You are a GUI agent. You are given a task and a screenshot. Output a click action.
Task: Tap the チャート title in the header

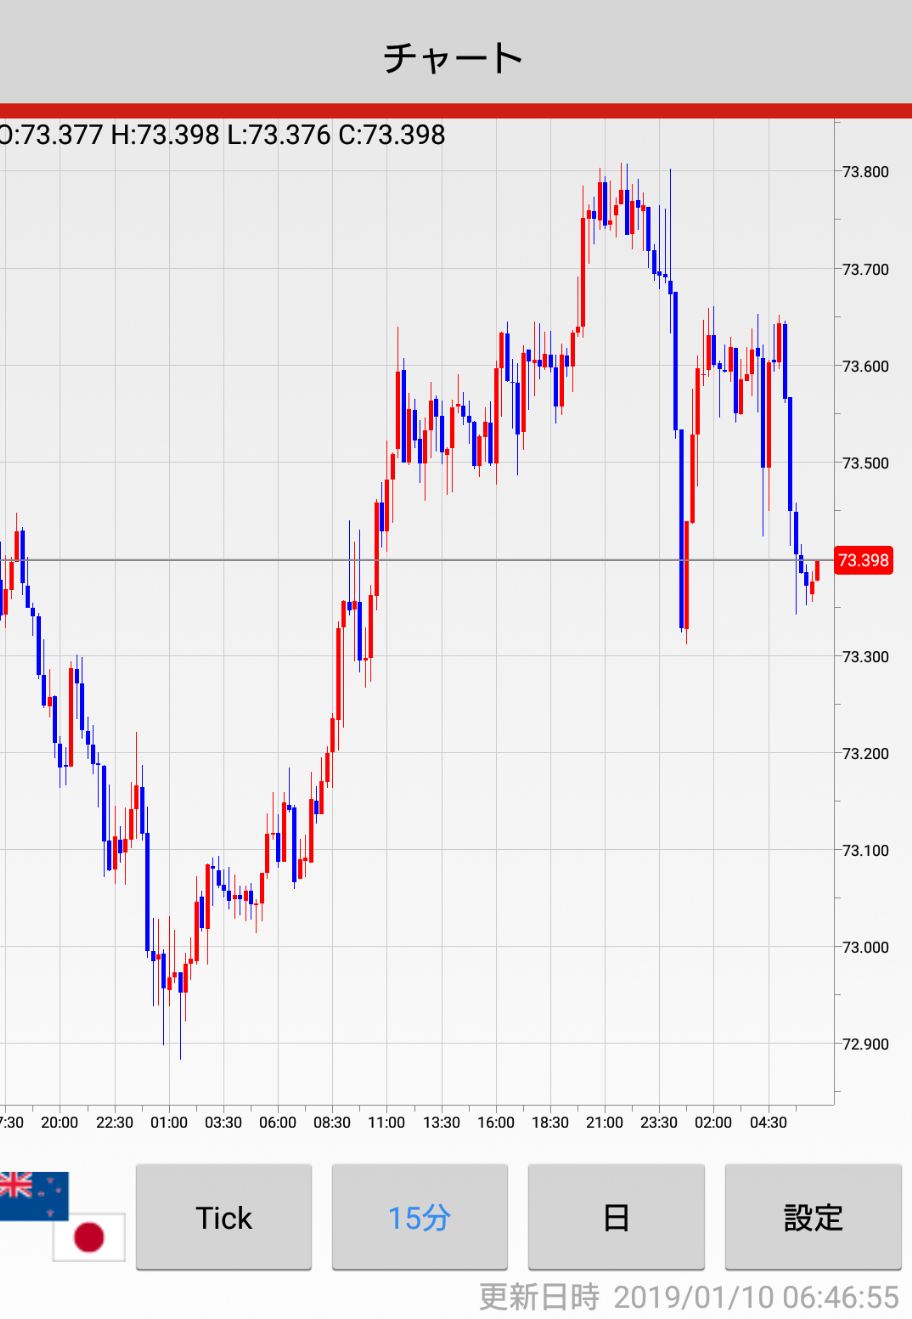pos(455,58)
